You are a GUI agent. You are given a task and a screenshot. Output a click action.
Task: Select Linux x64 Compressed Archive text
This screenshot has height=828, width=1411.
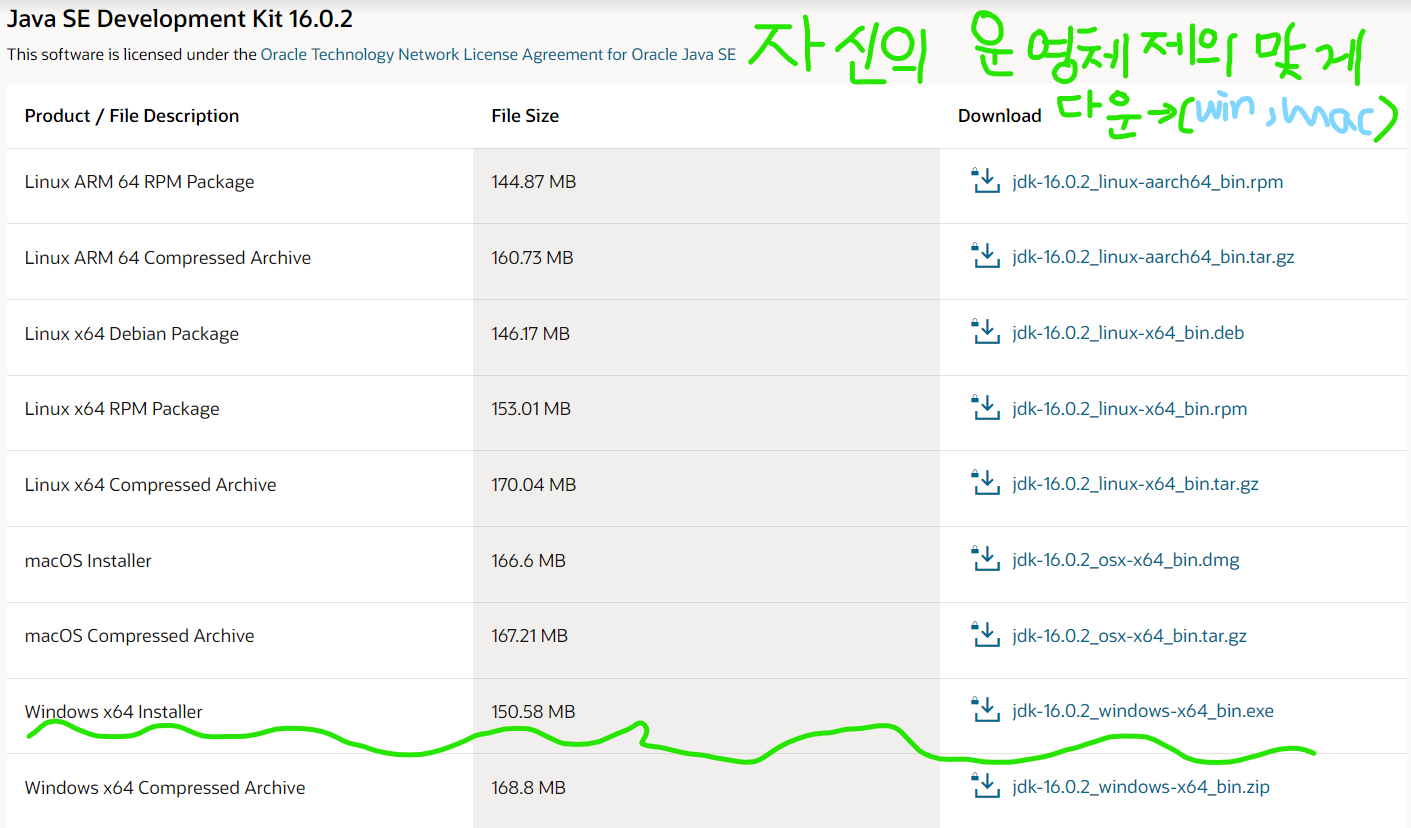pyautogui.click(x=151, y=485)
